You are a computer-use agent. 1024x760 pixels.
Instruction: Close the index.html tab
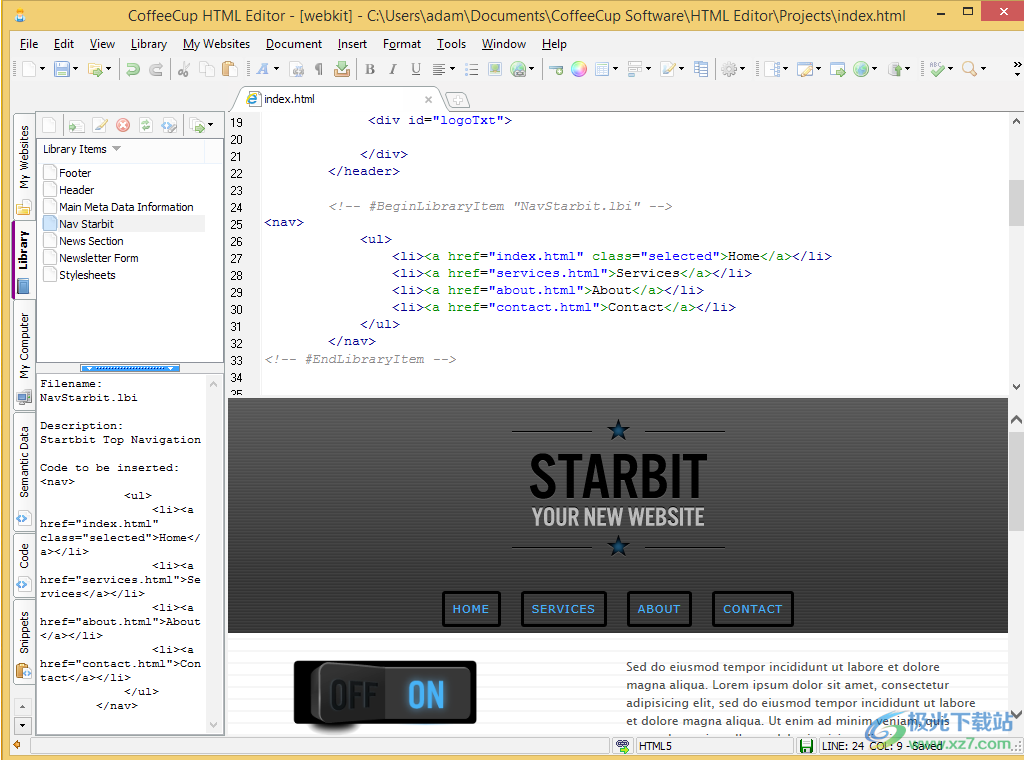[428, 99]
